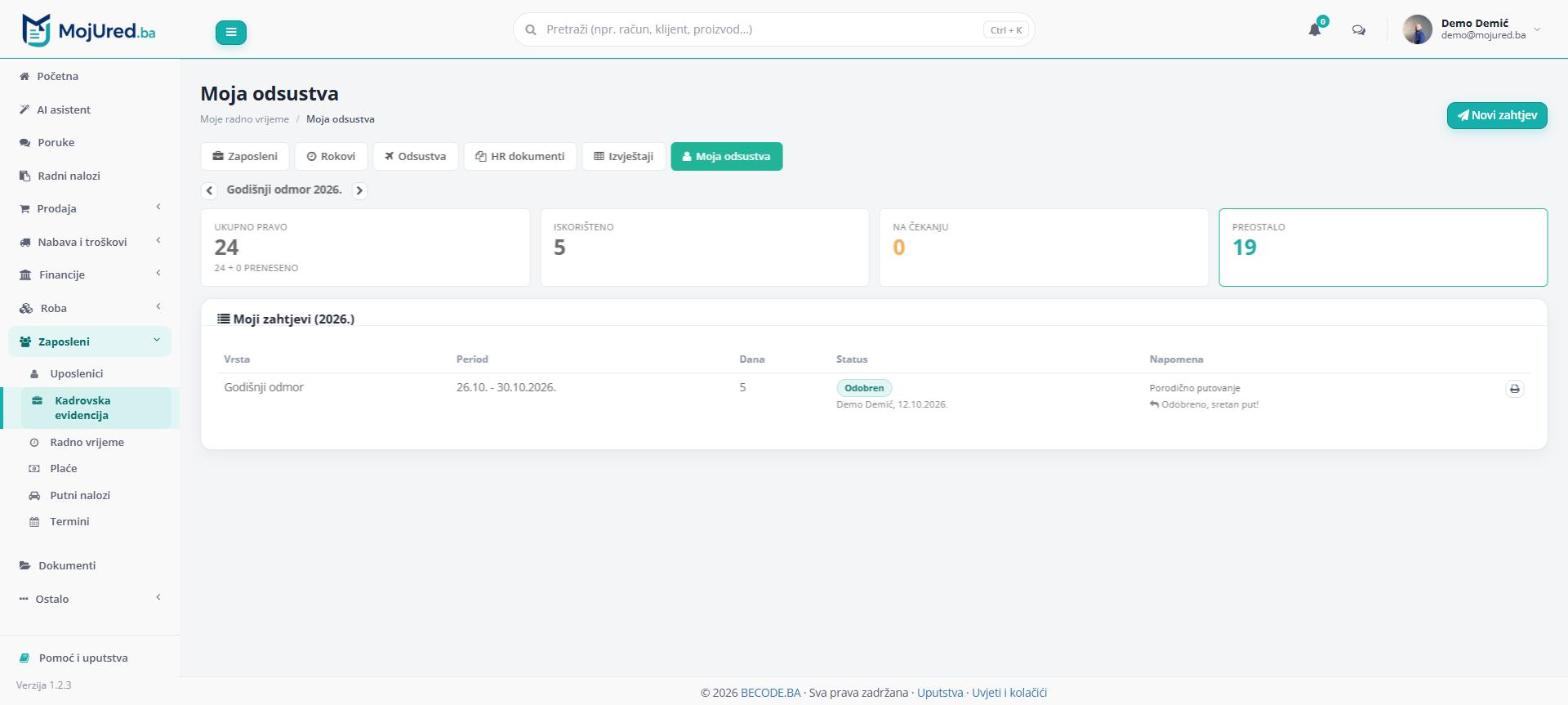1568x705 pixels.
Task: Select the Moja odsustva tab
Action: point(726,156)
